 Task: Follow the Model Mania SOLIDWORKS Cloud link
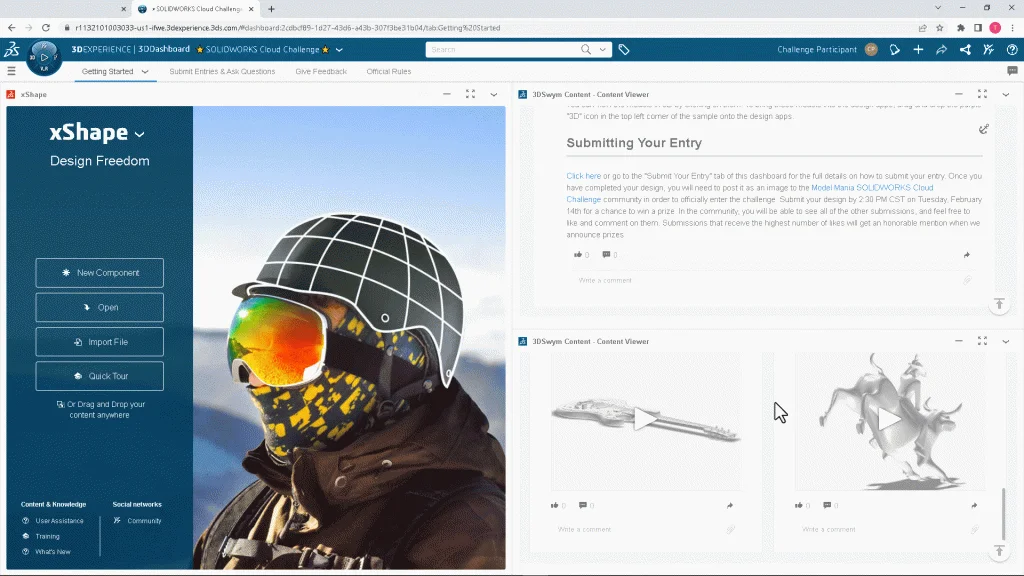tap(871, 187)
